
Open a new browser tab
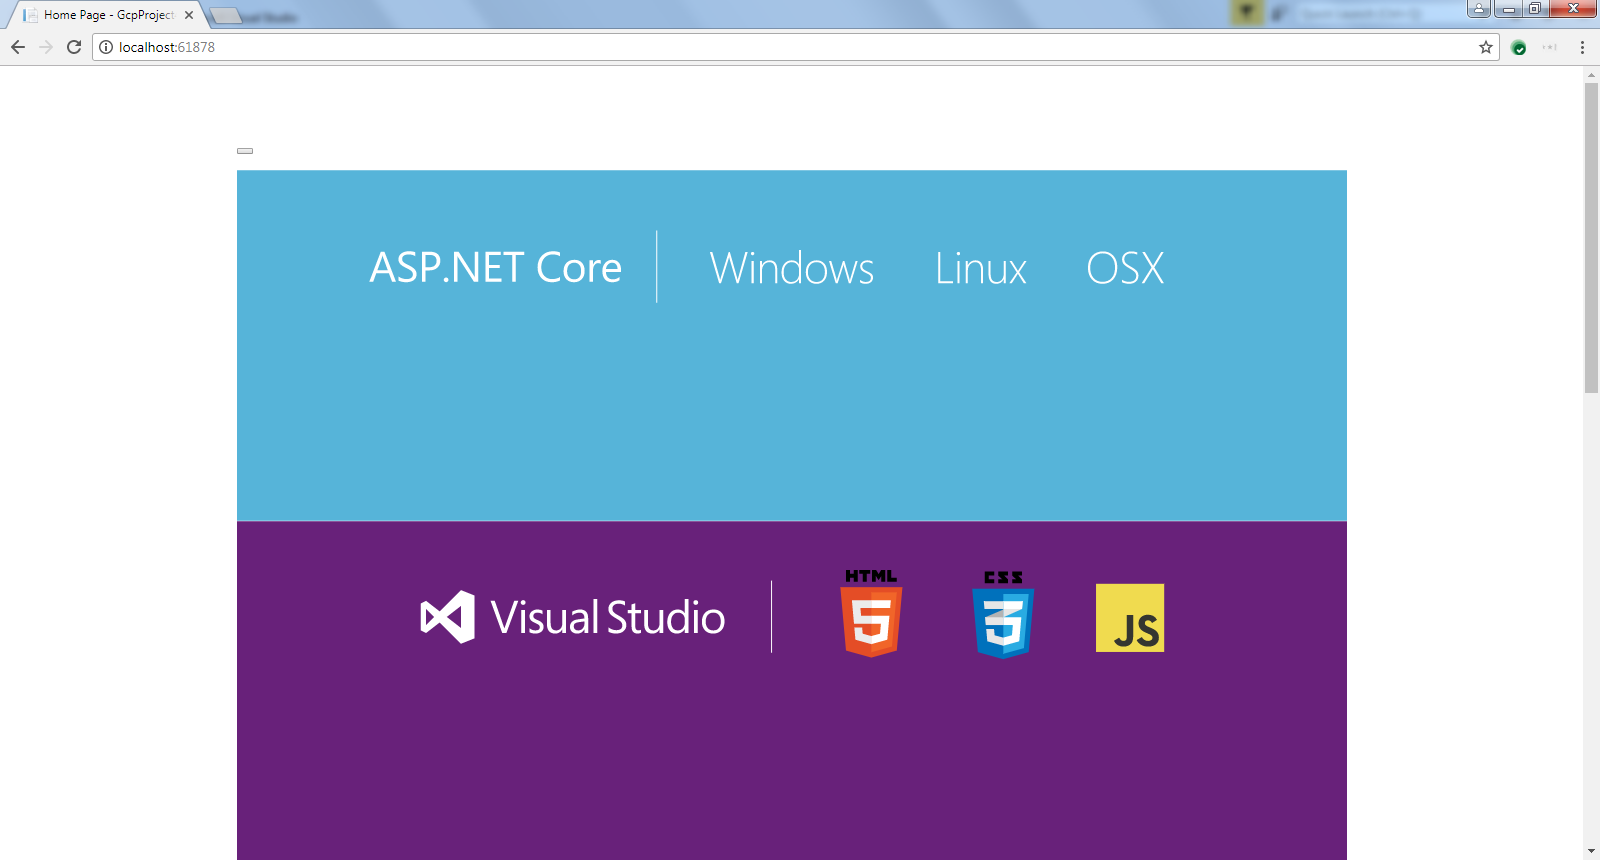click(x=226, y=15)
